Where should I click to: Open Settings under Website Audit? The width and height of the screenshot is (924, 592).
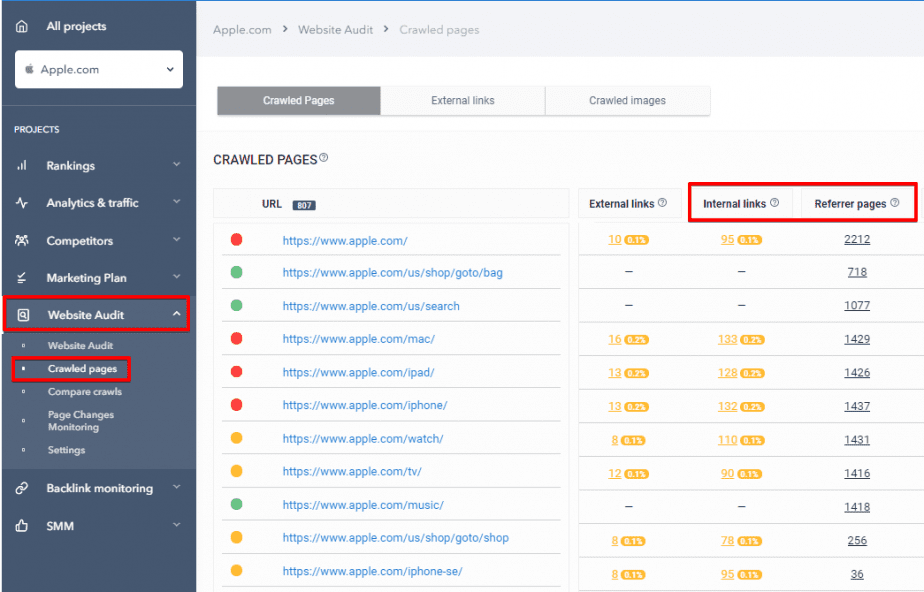click(x=67, y=450)
